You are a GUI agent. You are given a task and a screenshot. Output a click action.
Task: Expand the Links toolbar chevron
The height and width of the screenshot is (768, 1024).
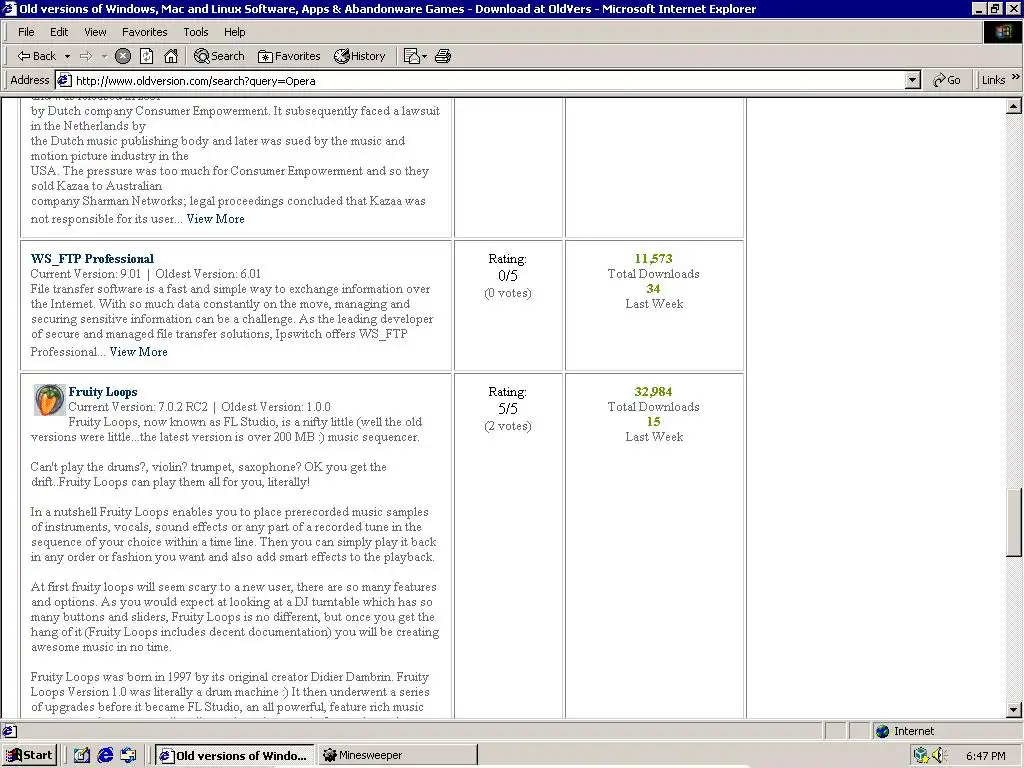[1016, 78]
